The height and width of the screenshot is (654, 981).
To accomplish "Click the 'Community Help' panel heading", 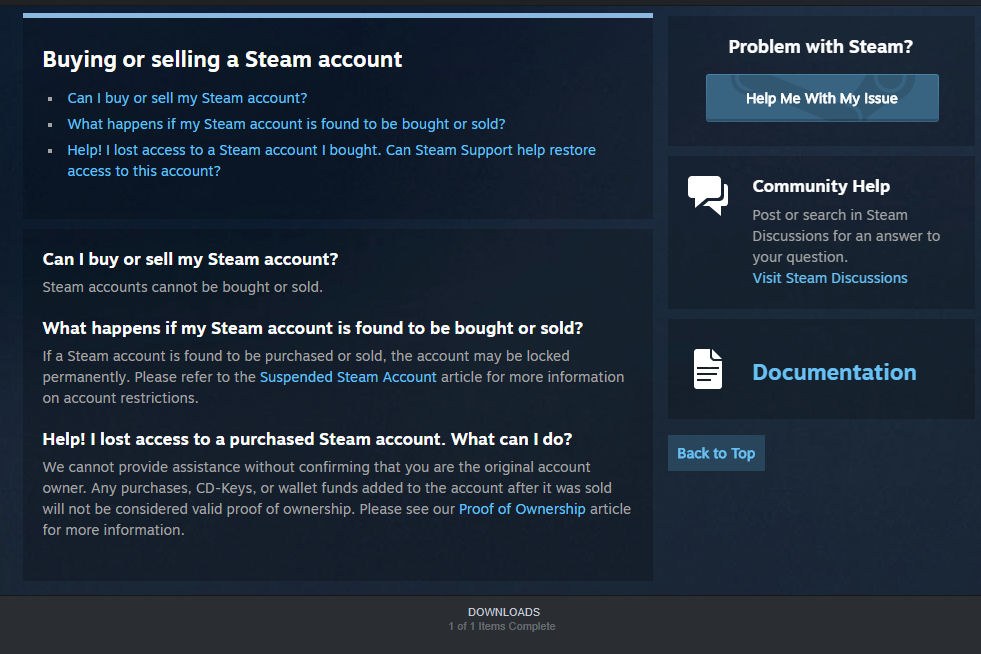I will coord(820,186).
